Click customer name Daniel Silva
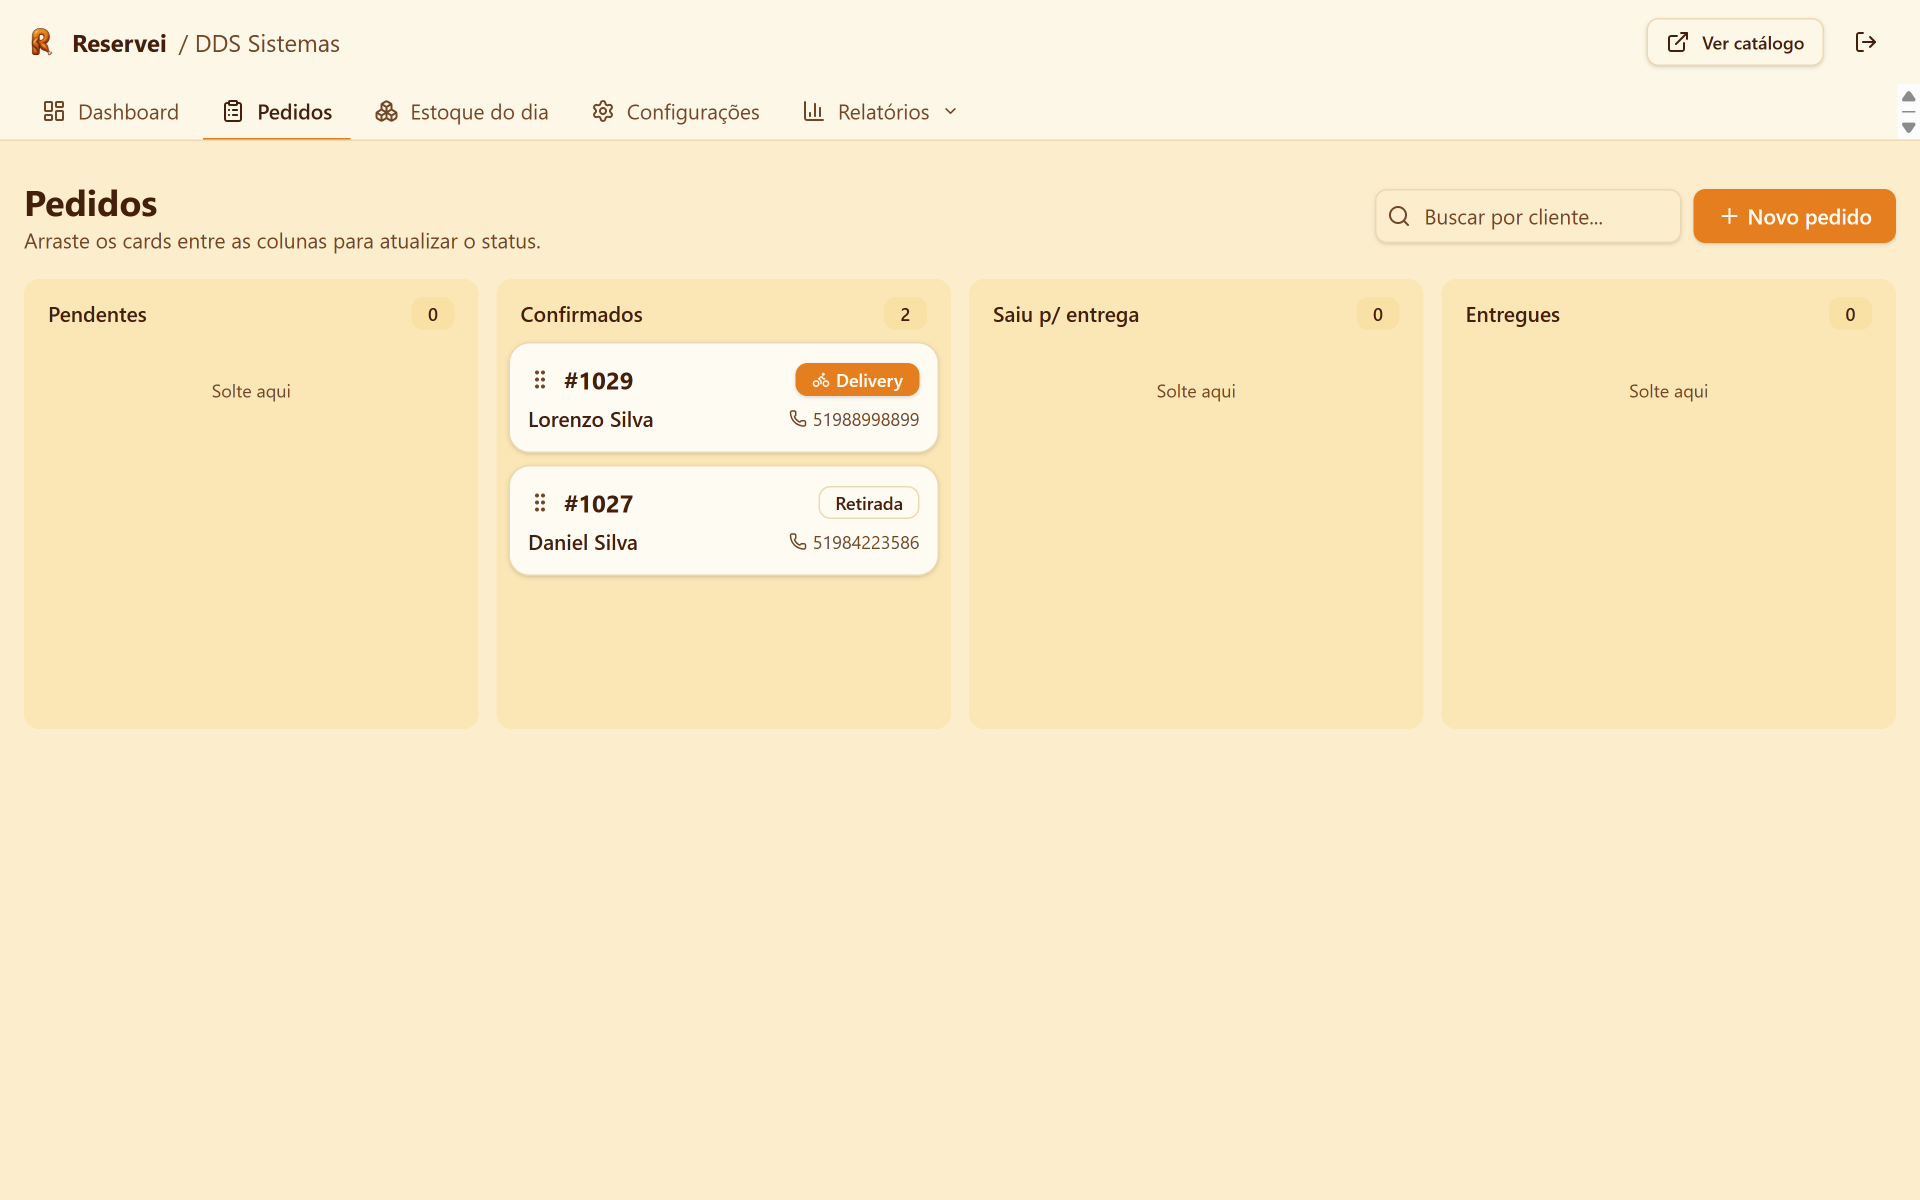The height and width of the screenshot is (1200, 1920). (583, 543)
